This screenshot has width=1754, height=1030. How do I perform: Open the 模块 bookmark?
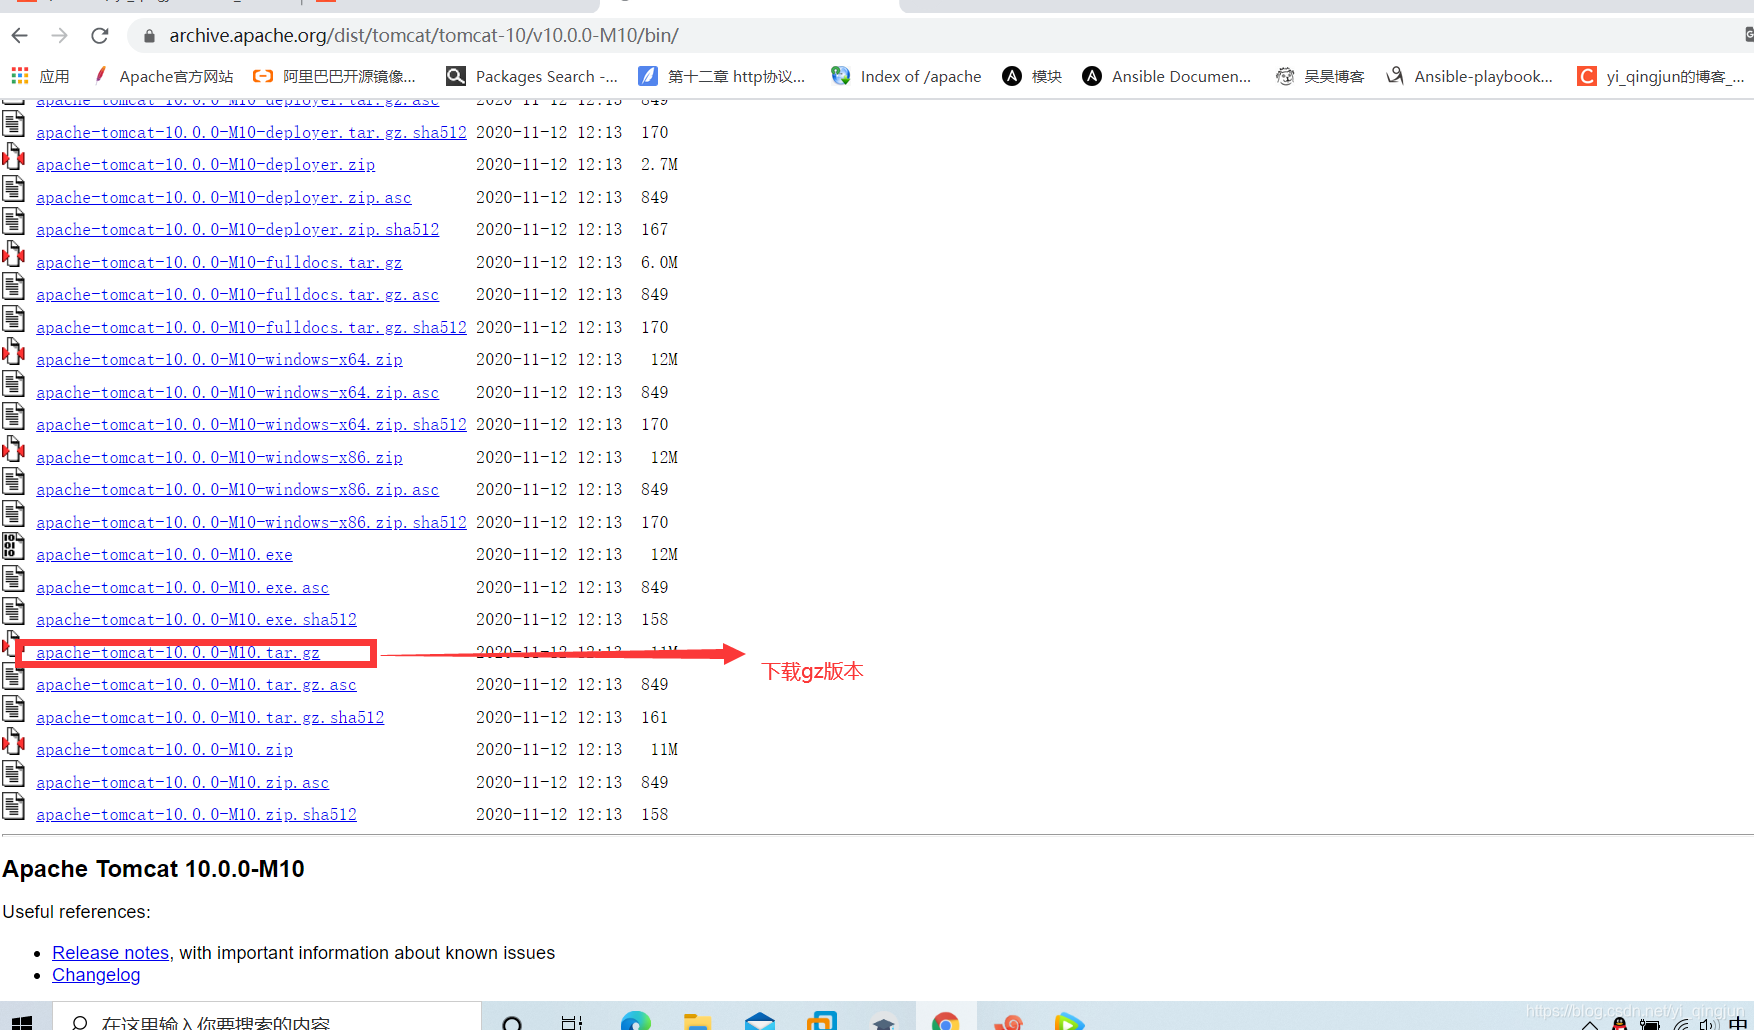[1032, 76]
